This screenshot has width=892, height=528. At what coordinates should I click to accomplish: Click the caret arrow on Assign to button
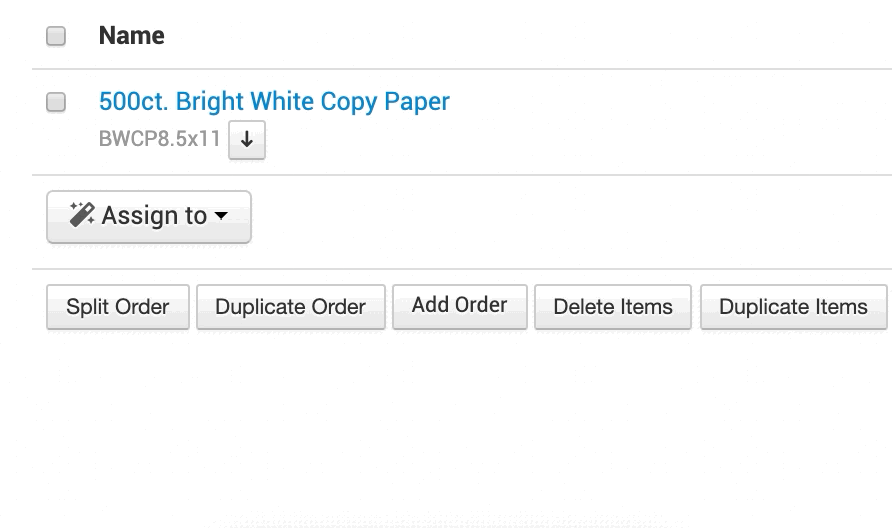[221, 216]
